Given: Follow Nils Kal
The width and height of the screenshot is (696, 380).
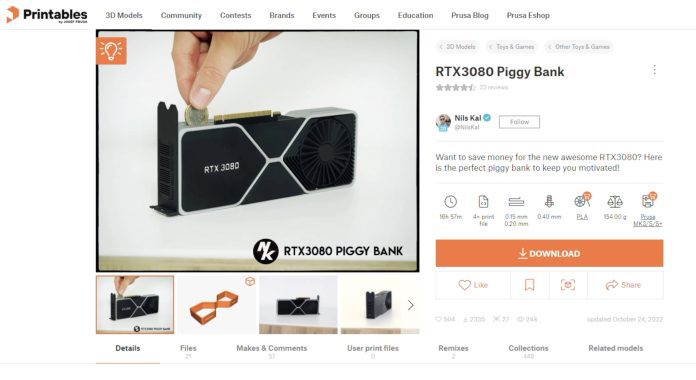Looking at the screenshot, I should coord(519,122).
